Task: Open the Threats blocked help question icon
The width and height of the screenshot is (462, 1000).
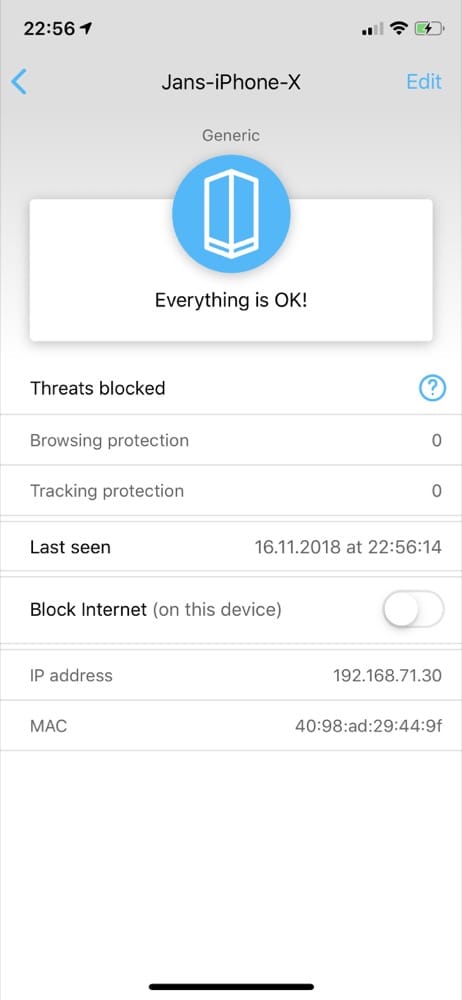Action: pyautogui.click(x=432, y=388)
